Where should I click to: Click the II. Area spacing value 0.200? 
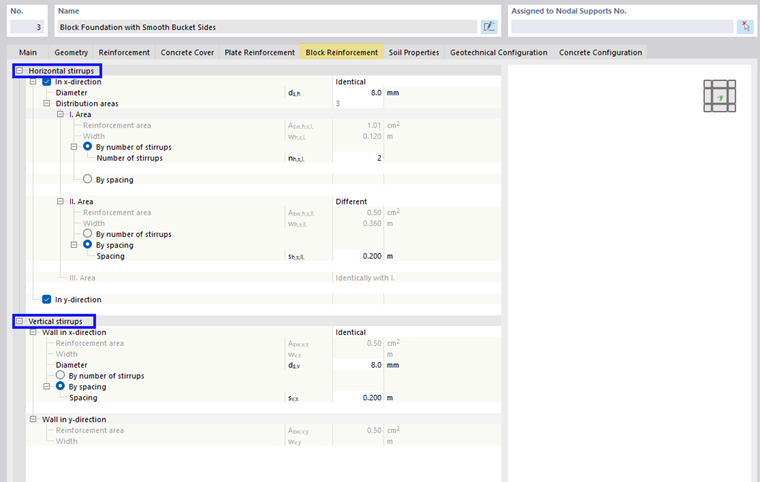[358, 256]
